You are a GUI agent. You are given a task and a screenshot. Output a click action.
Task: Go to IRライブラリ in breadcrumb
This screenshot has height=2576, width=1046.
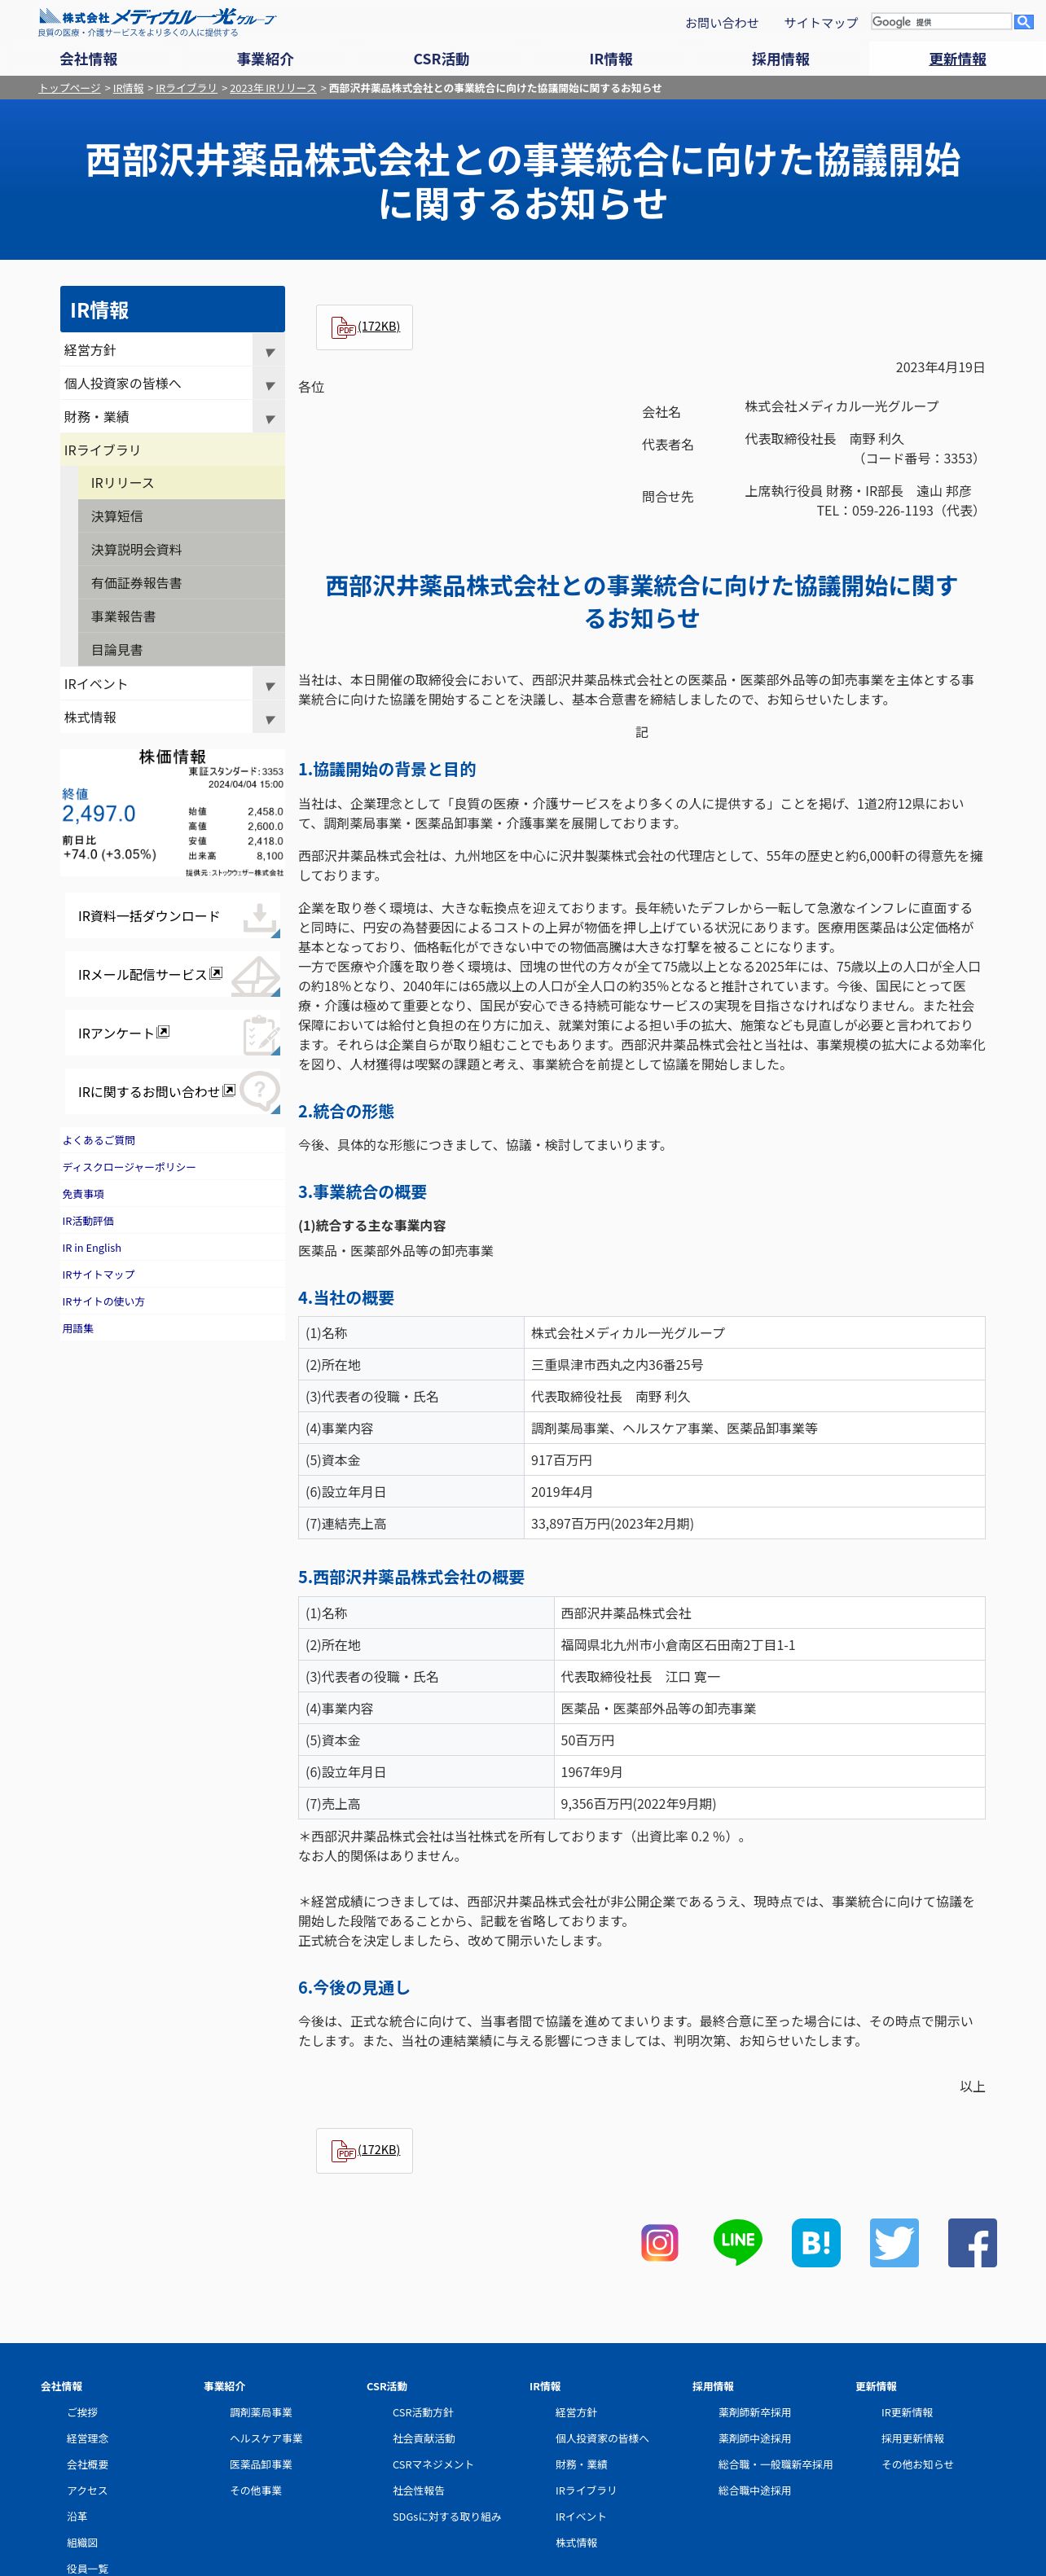(x=186, y=88)
